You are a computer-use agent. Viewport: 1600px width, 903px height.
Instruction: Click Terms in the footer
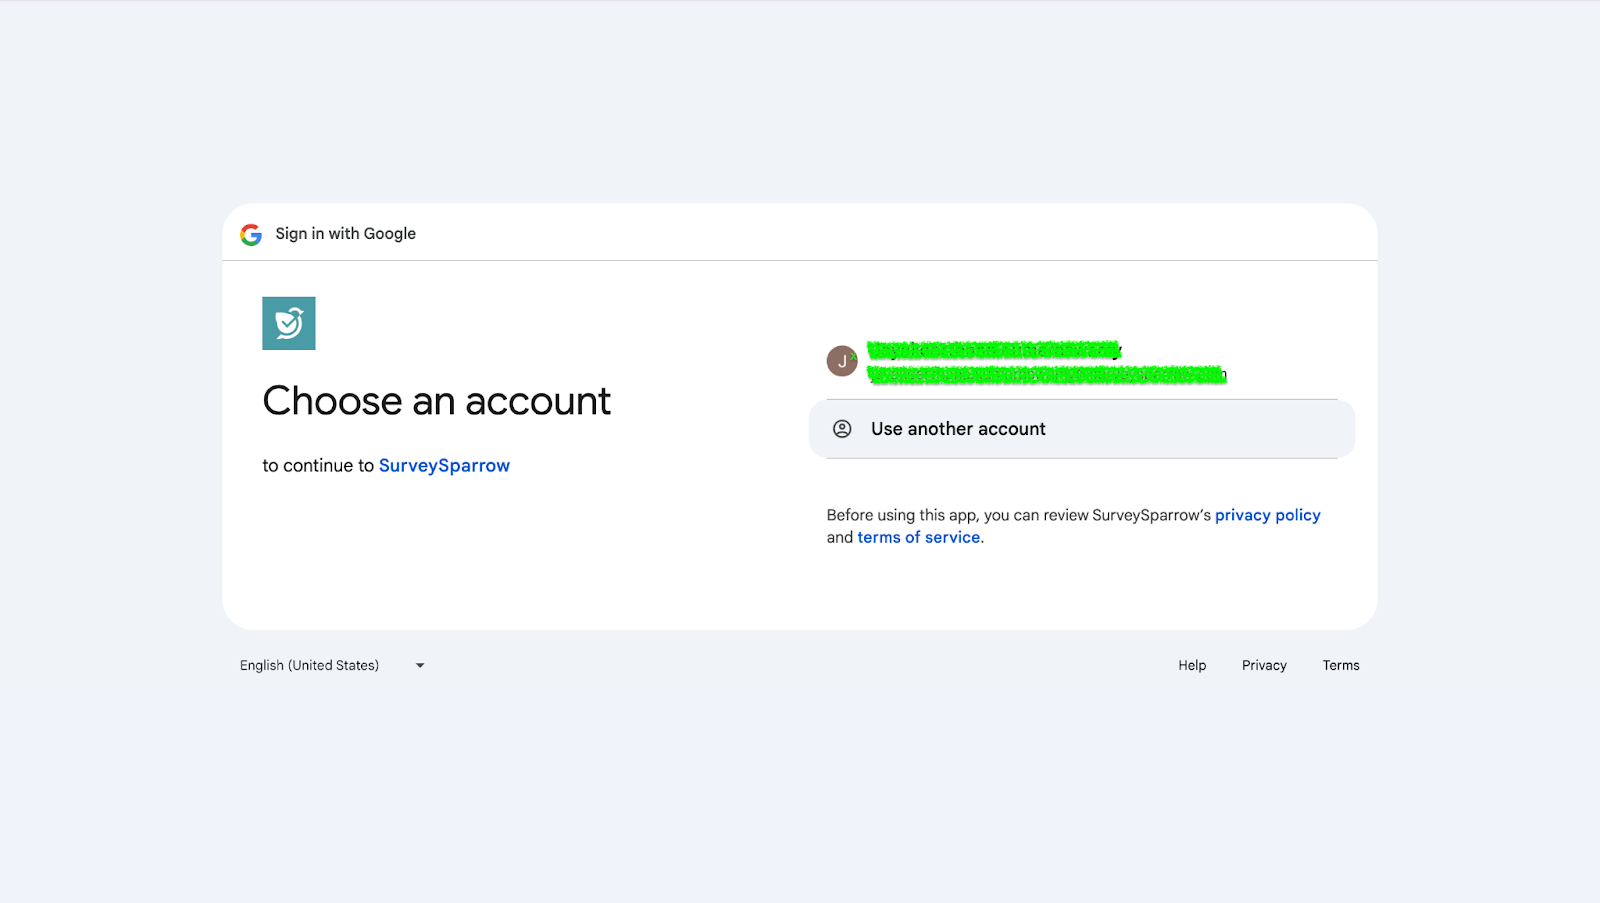tap(1340, 666)
